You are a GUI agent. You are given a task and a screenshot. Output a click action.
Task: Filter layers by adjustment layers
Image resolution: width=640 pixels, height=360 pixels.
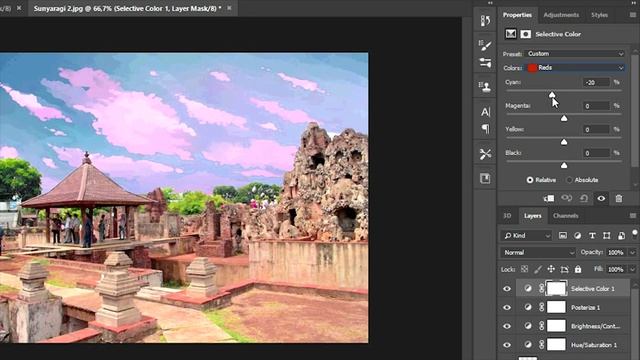coord(578,236)
